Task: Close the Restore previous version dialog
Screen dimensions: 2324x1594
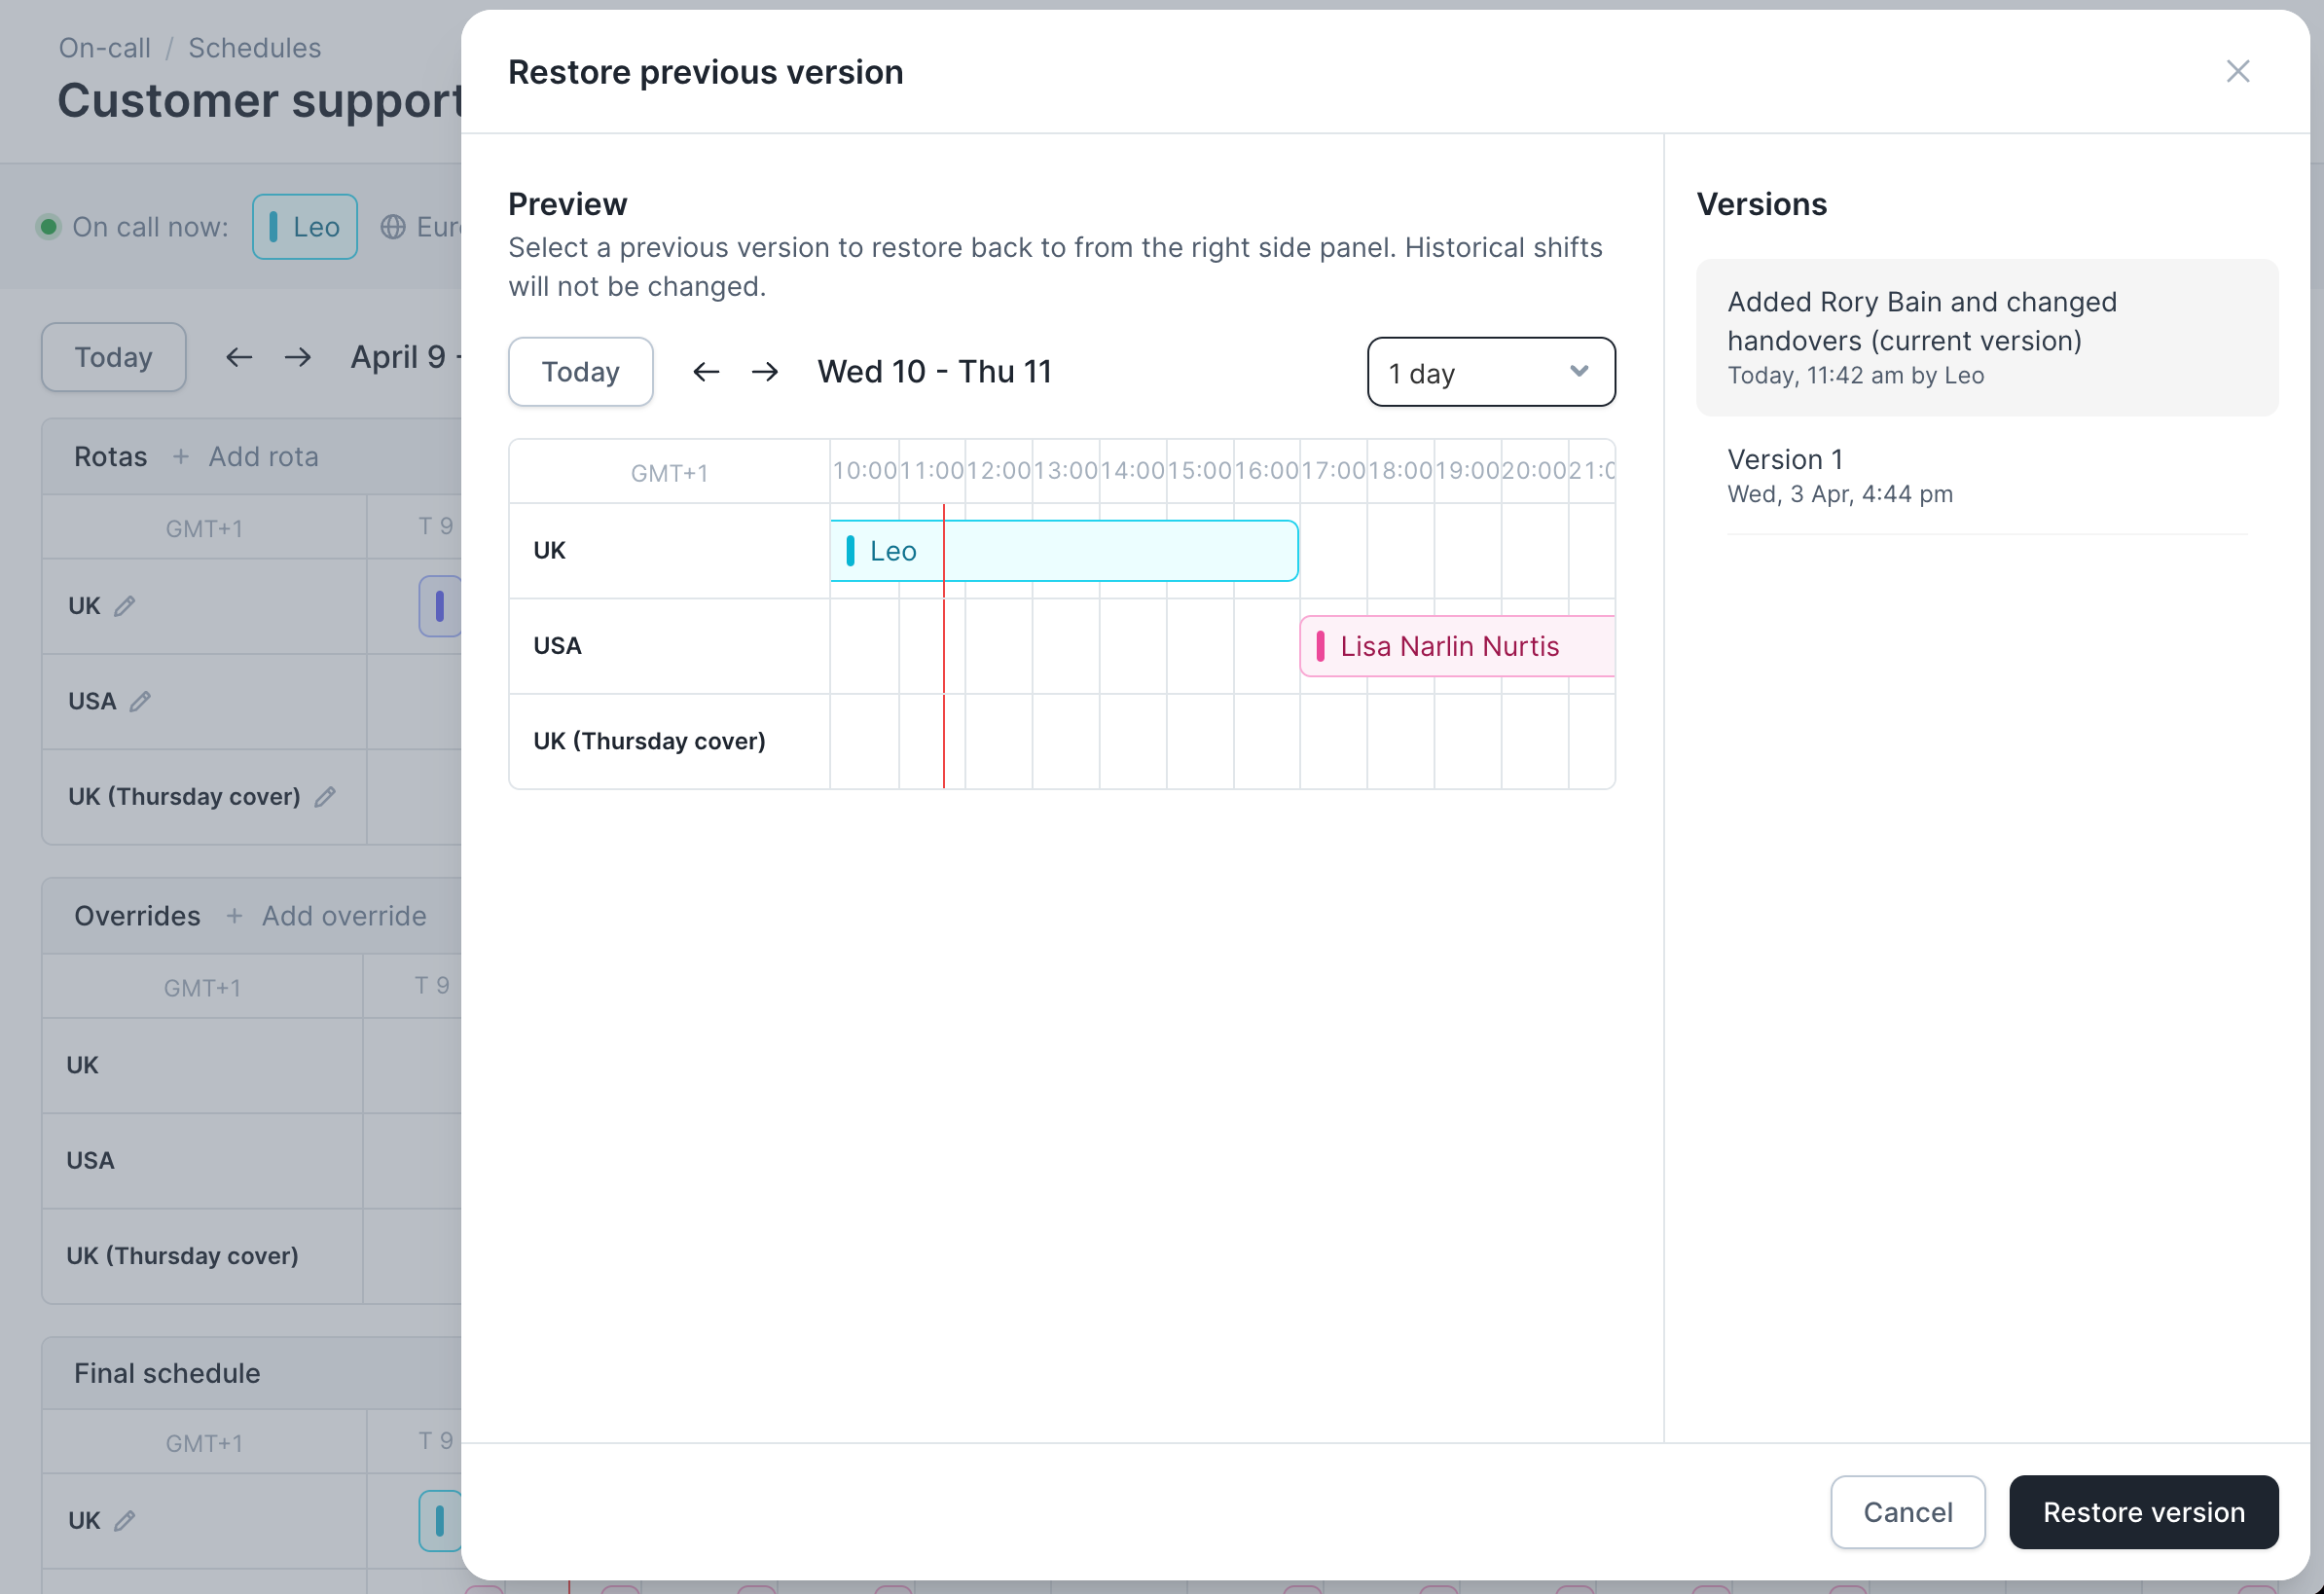Action: click(2237, 71)
